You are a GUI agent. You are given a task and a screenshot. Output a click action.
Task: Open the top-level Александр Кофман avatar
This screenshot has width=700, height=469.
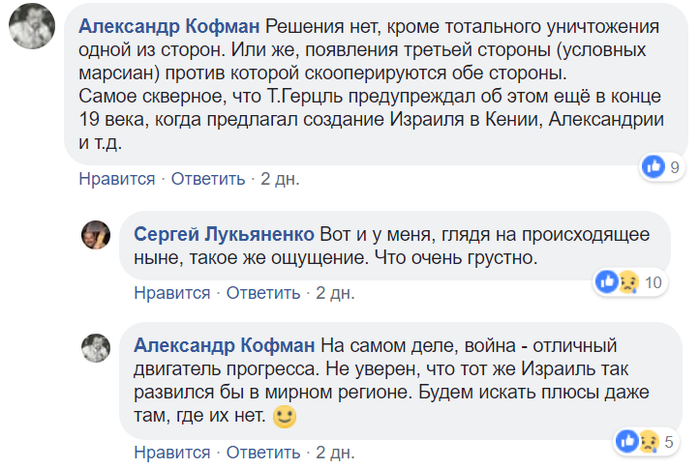[31, 26]
